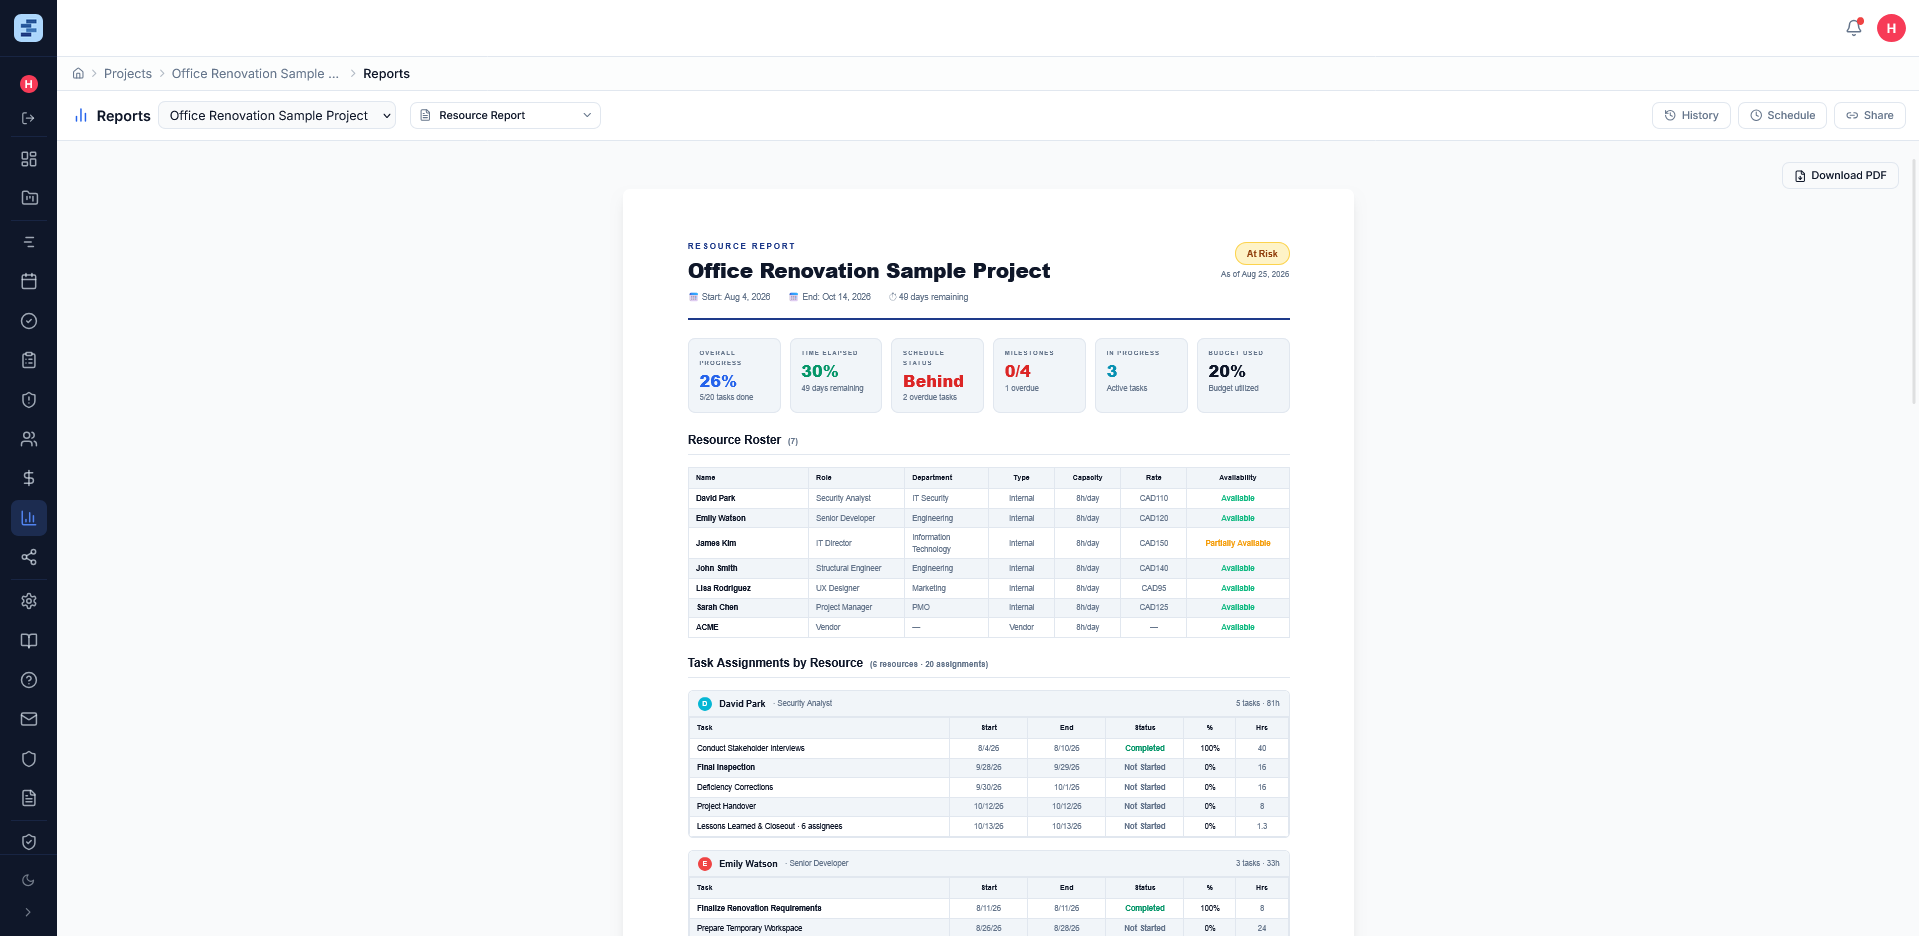1920x936 pixels.
Task: Open the dashboard grid icon in sidebar
Action: coord(29,159)
